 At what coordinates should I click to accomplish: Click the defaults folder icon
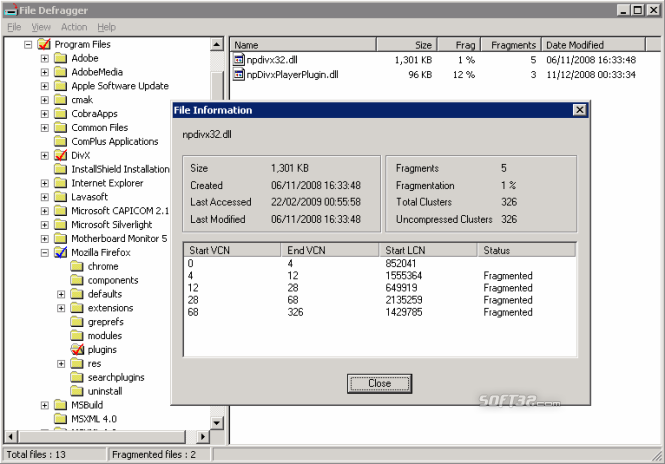pos(77,294)
